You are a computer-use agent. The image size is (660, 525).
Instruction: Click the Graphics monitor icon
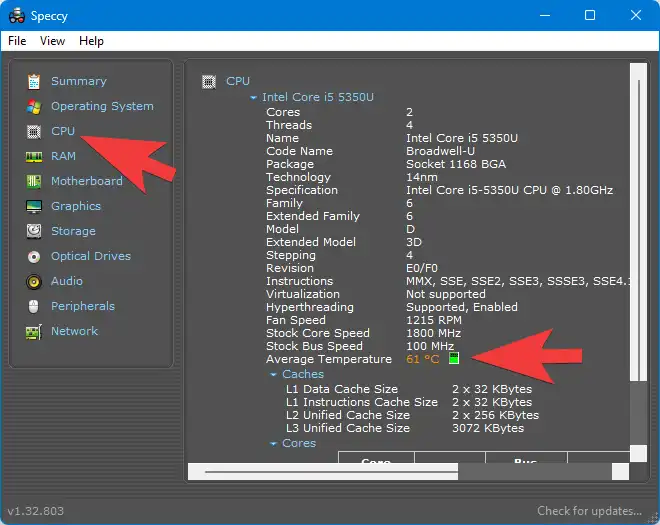tap(34, 206)
